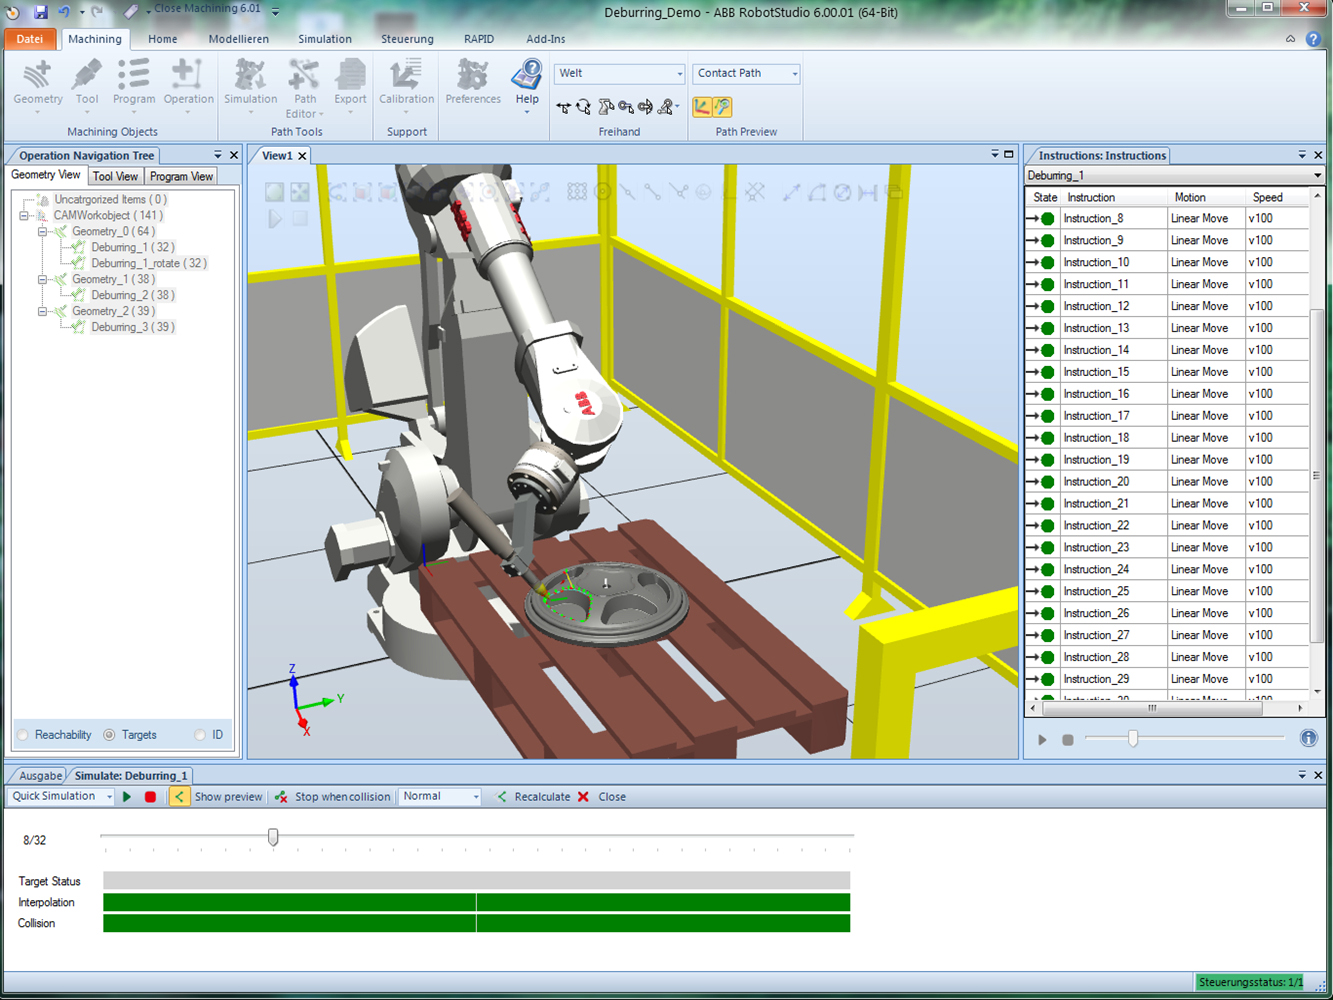Select the Reachability radio button
This screenshot has width=1333, height=1000.
(x=24, y=735)
